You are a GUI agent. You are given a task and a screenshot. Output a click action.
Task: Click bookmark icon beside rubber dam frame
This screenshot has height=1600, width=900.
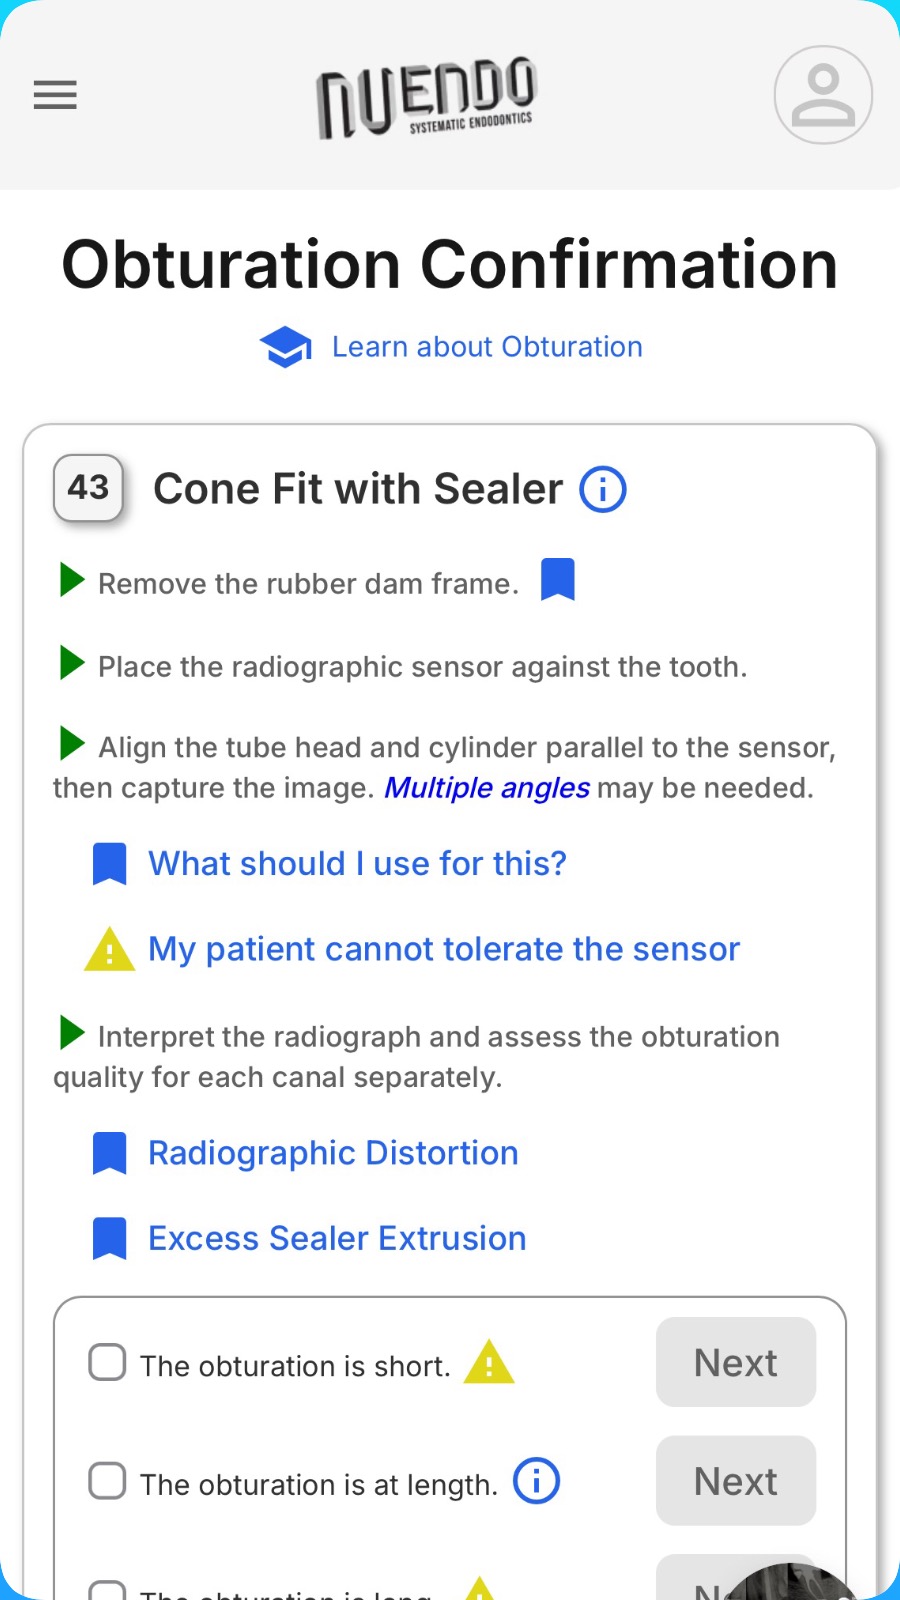click(558, 580)
